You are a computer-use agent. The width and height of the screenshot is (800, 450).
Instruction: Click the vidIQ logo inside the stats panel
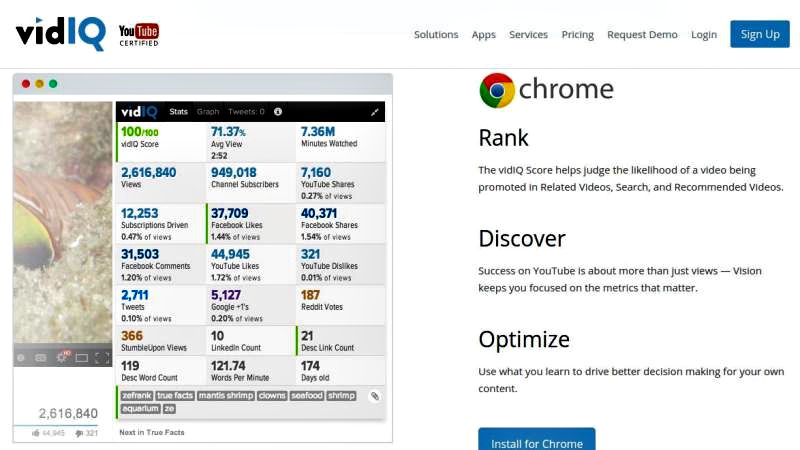[139, 112]
